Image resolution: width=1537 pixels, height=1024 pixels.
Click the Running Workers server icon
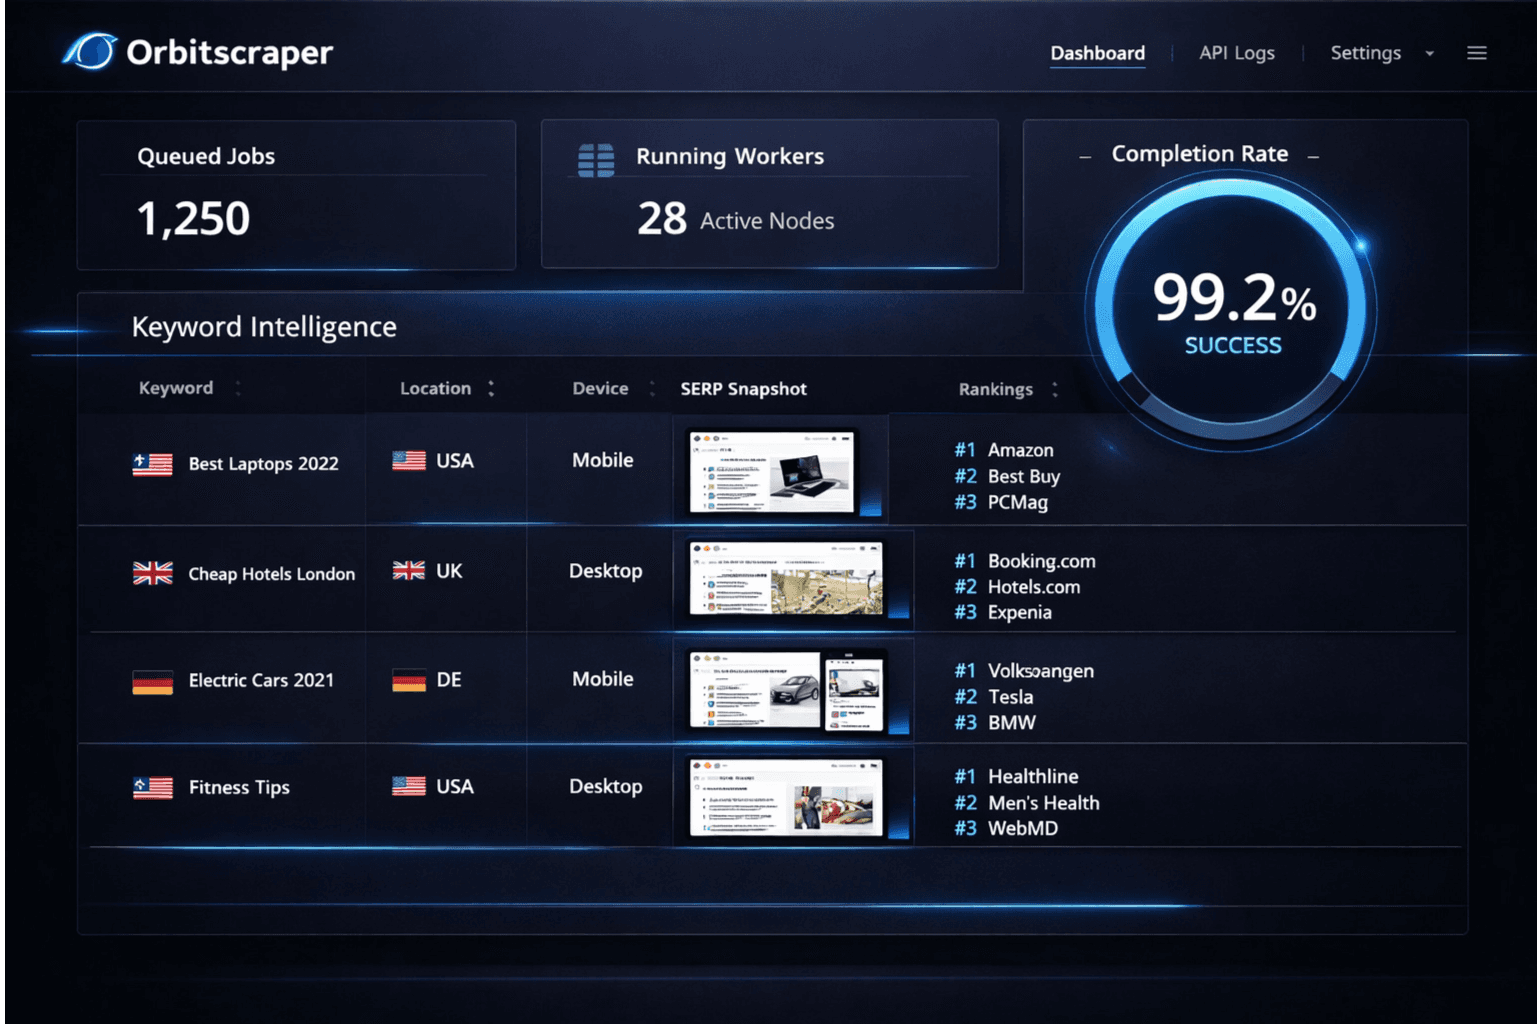coord(595,158)
